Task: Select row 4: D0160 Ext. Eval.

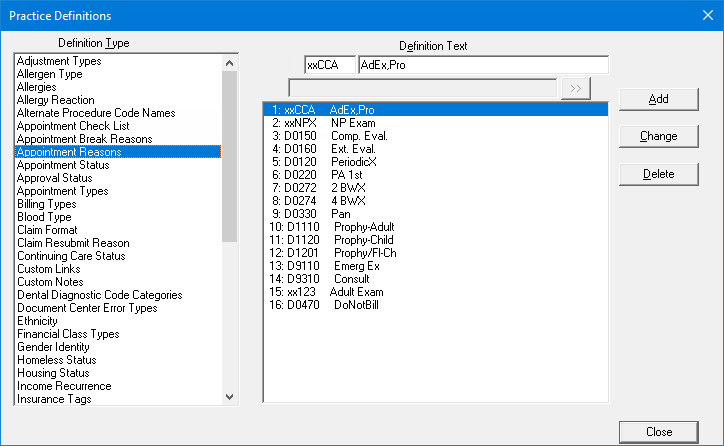Action: [436, 149]
